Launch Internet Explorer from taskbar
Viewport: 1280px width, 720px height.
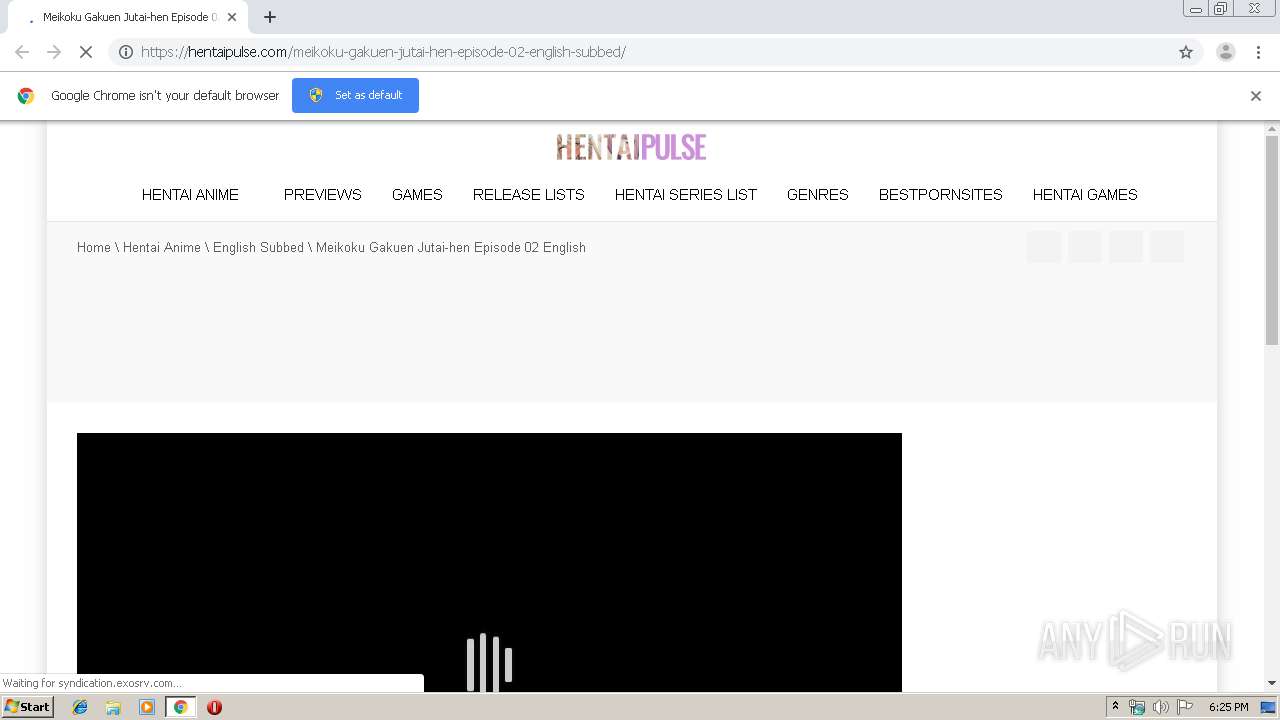point(80,707)
